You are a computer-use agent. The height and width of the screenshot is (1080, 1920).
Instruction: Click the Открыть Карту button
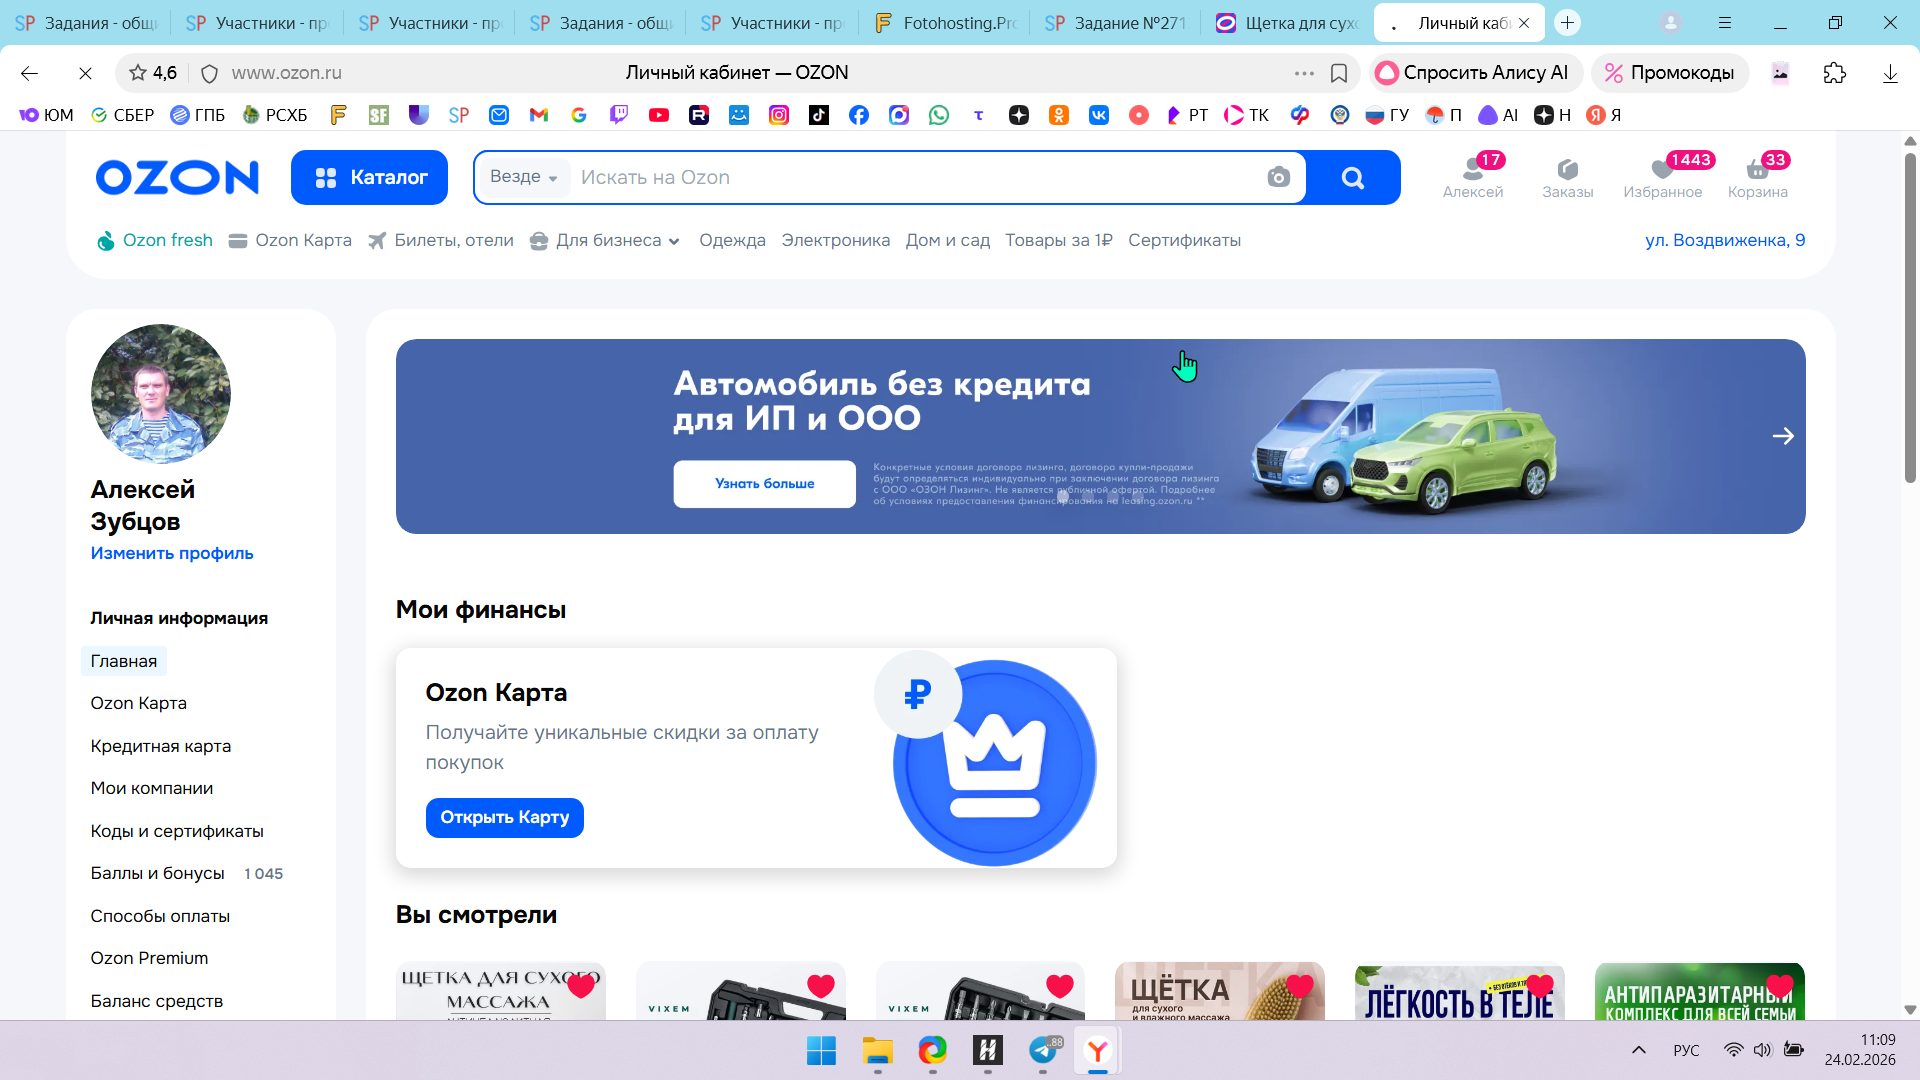(x=504, y=818)
